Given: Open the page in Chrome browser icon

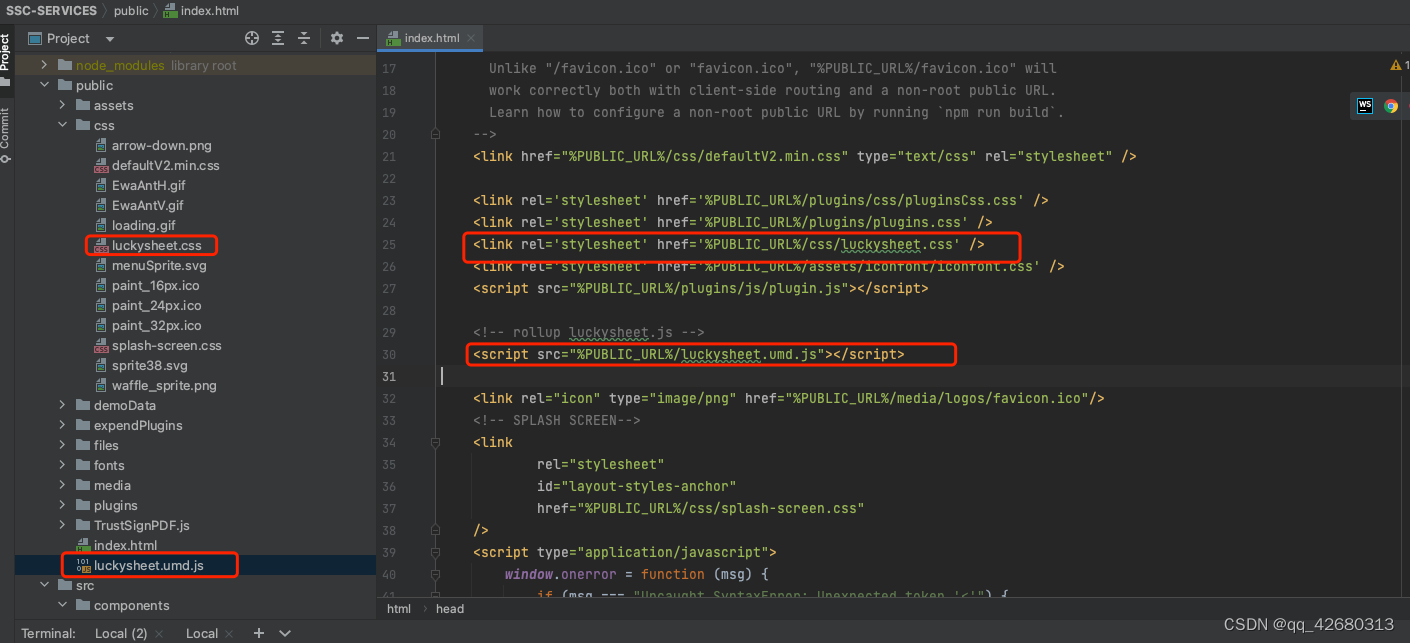Looking at the screenshot, I should [1391, 105].
